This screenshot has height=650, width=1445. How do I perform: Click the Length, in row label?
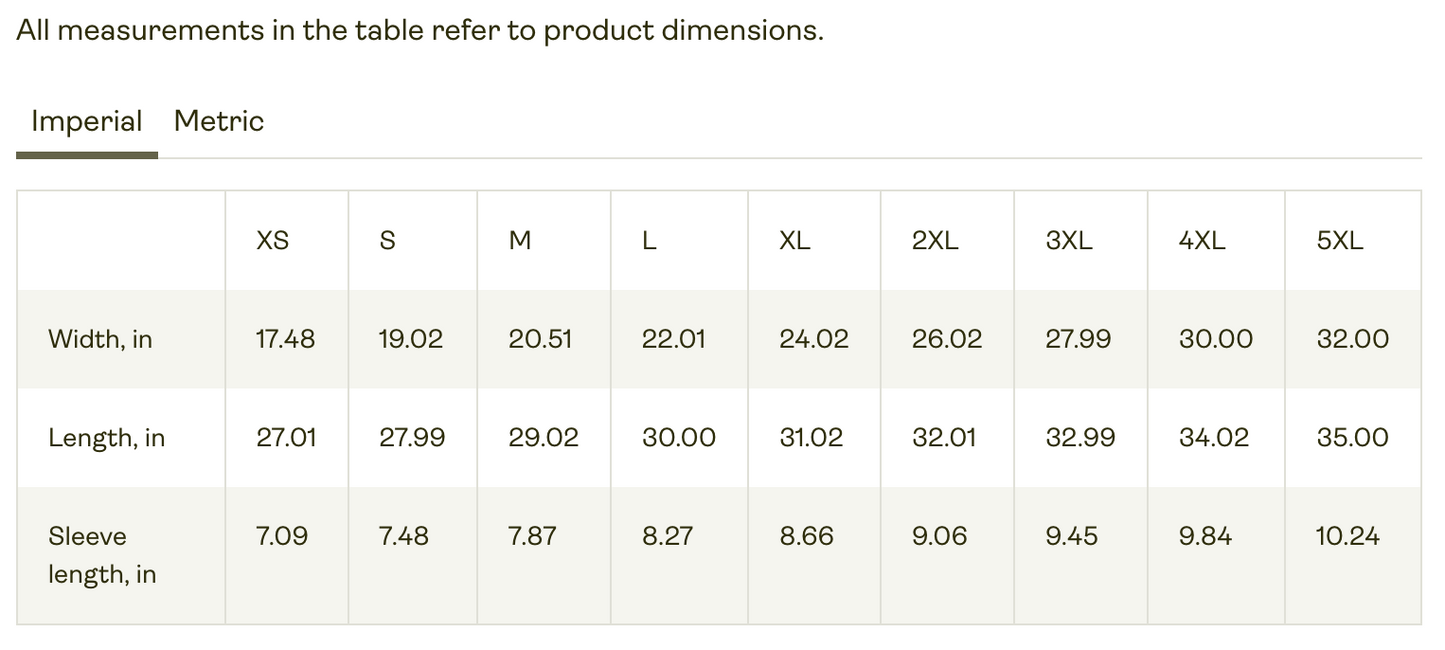pyautogui.click(x=106, y=438)
